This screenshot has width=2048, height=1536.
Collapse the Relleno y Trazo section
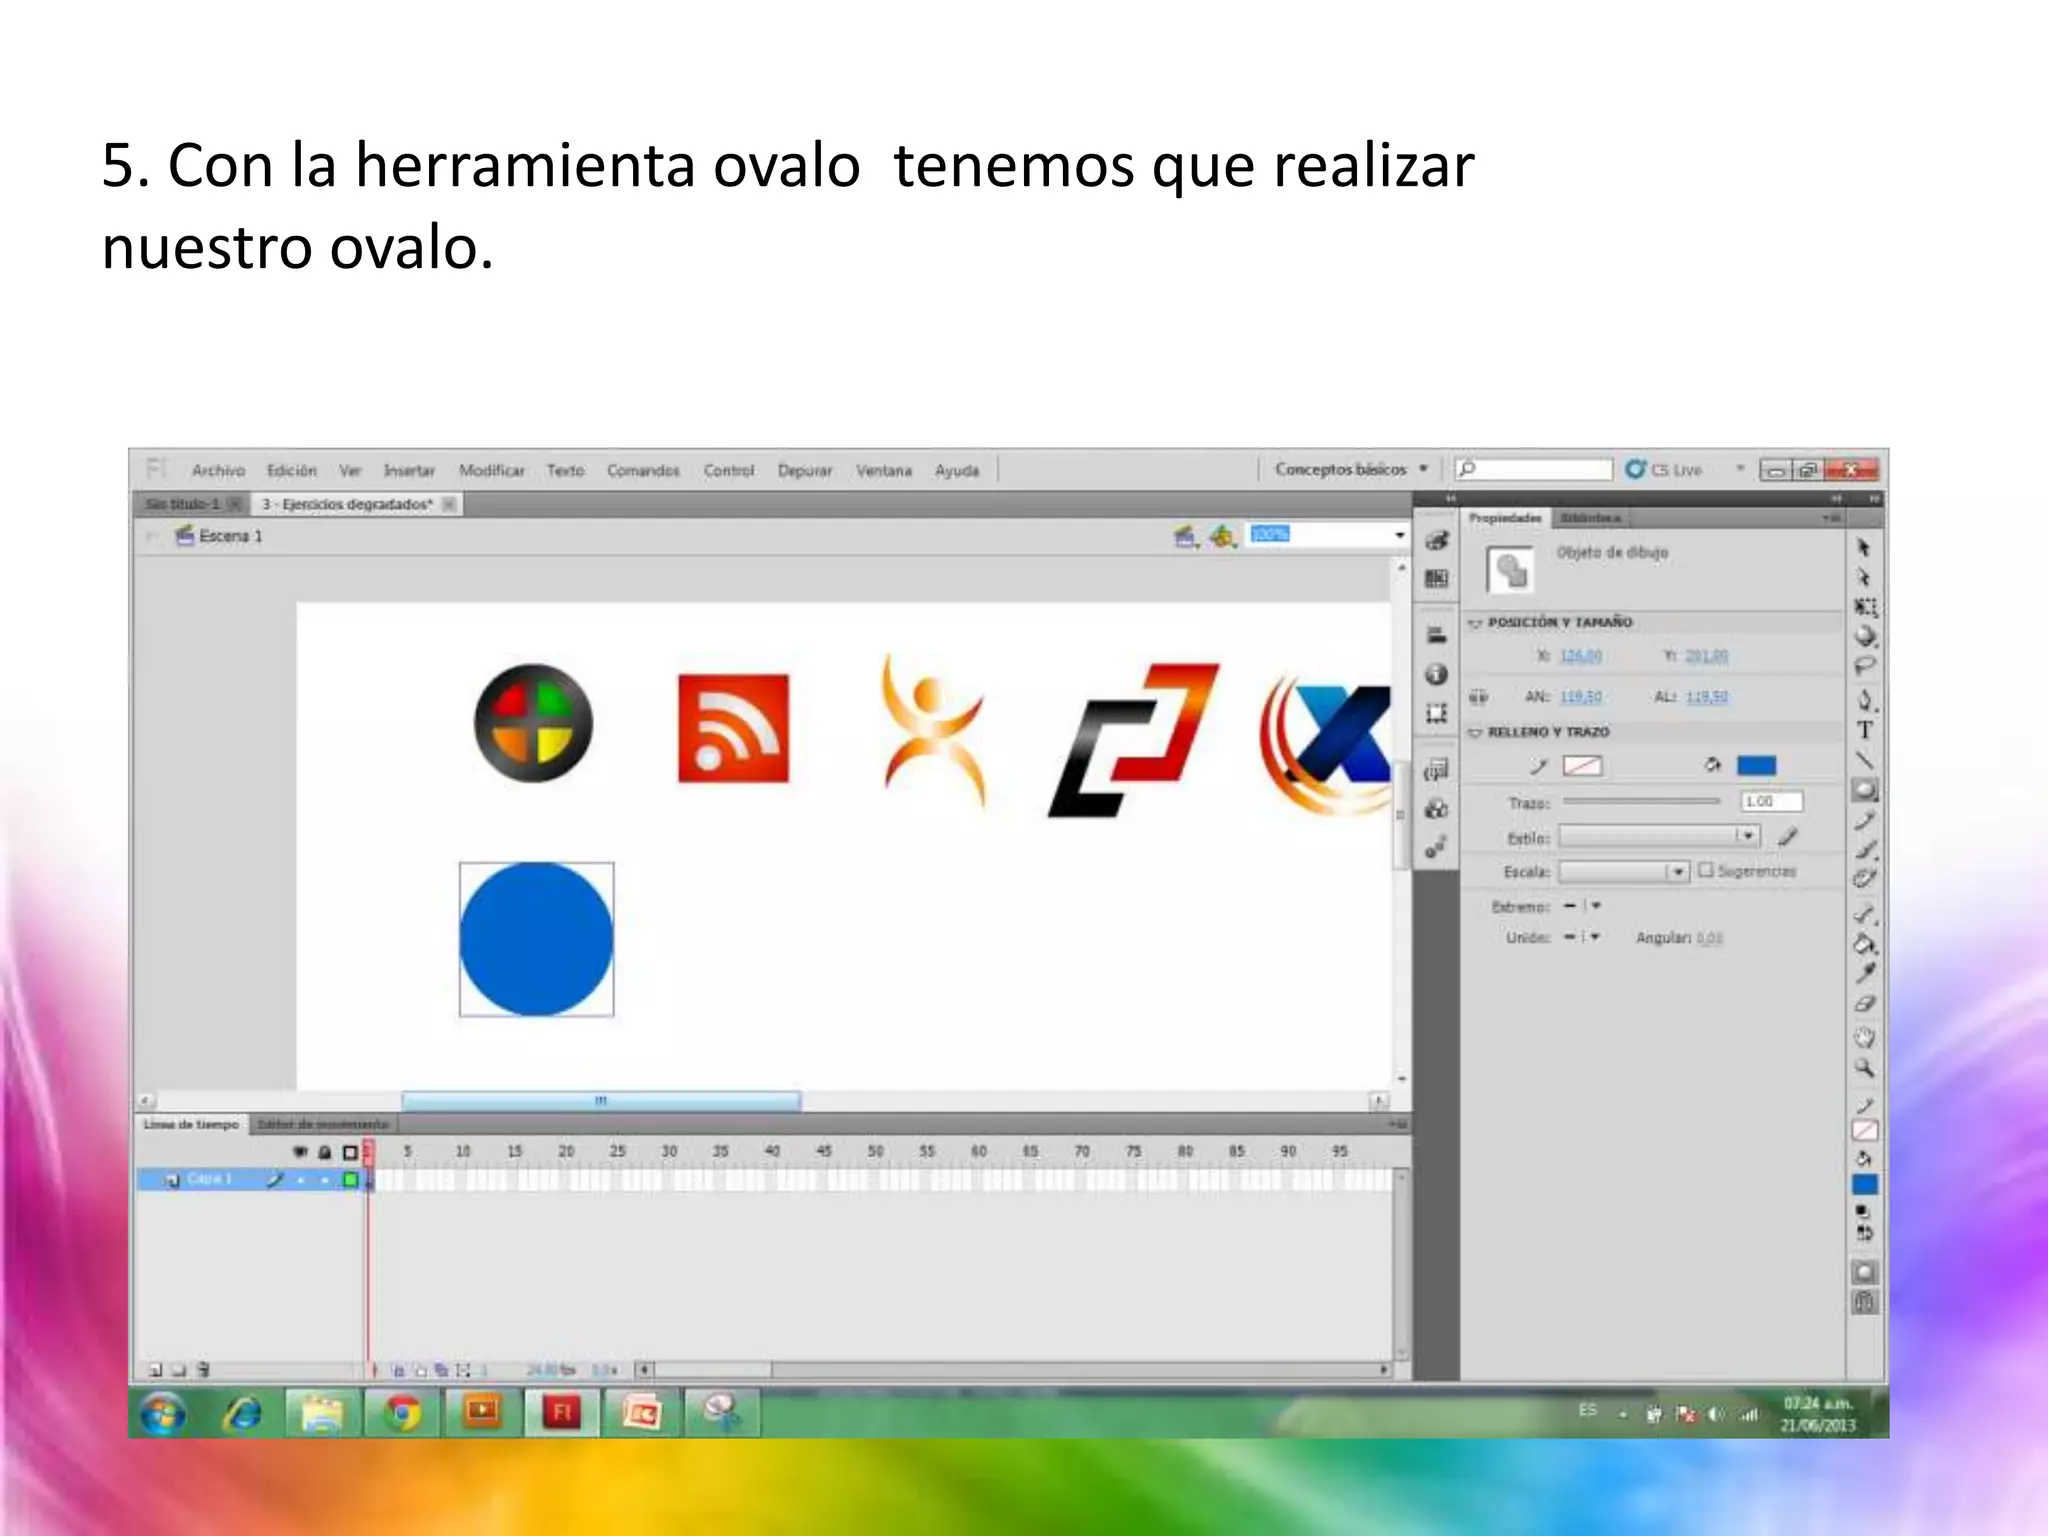point(1474,733)
